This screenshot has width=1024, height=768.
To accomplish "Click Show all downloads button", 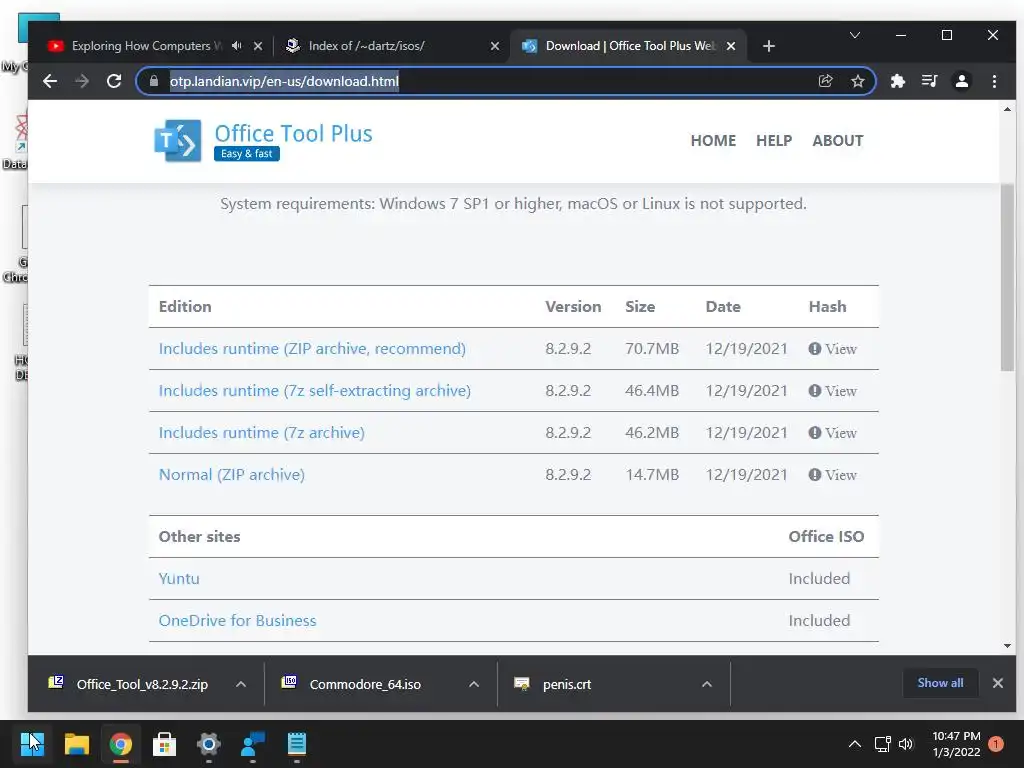I will (x=940, y=683).
